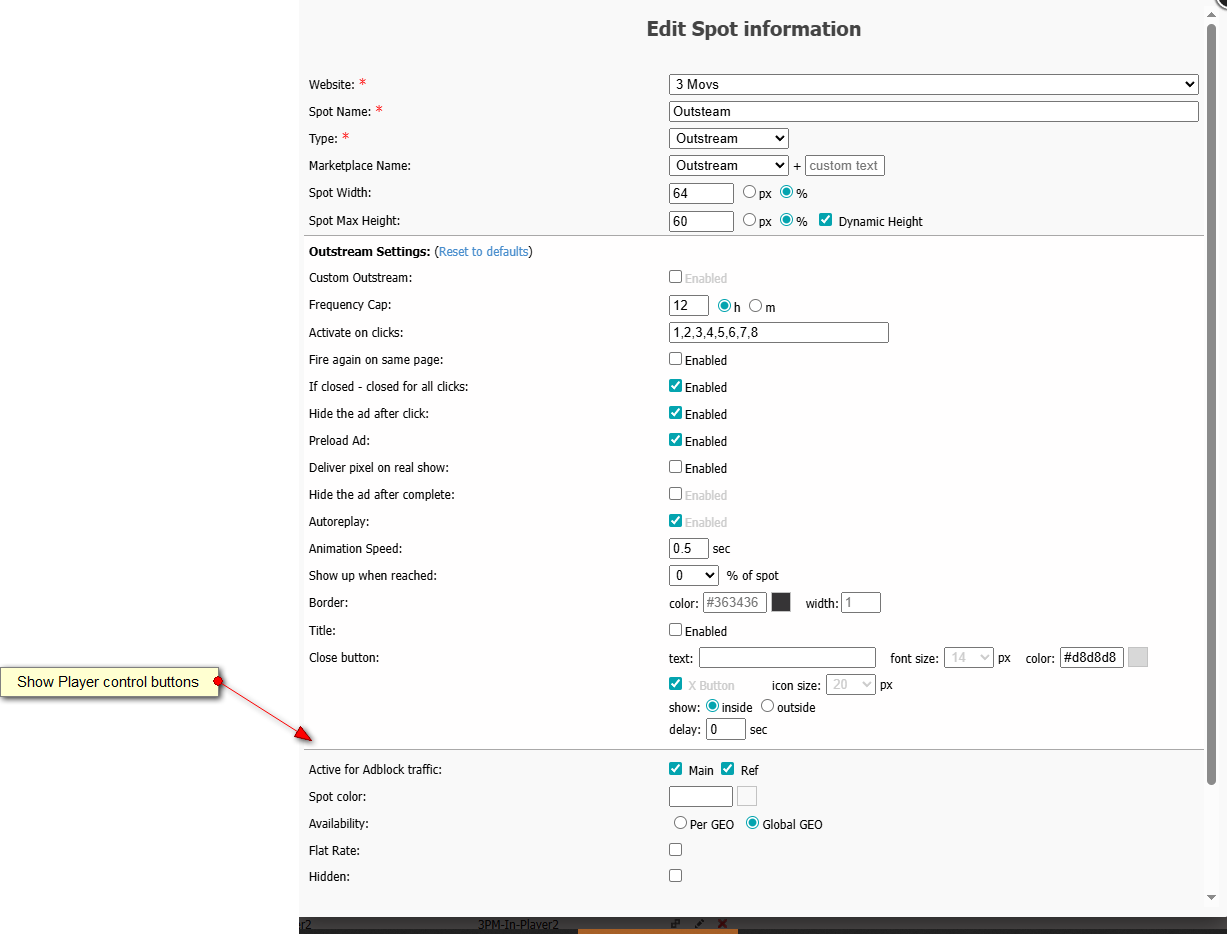Open the Spot color swatch picker
Image resolution: width=1227 pixels, height=934 pixels.
point(747,796)
